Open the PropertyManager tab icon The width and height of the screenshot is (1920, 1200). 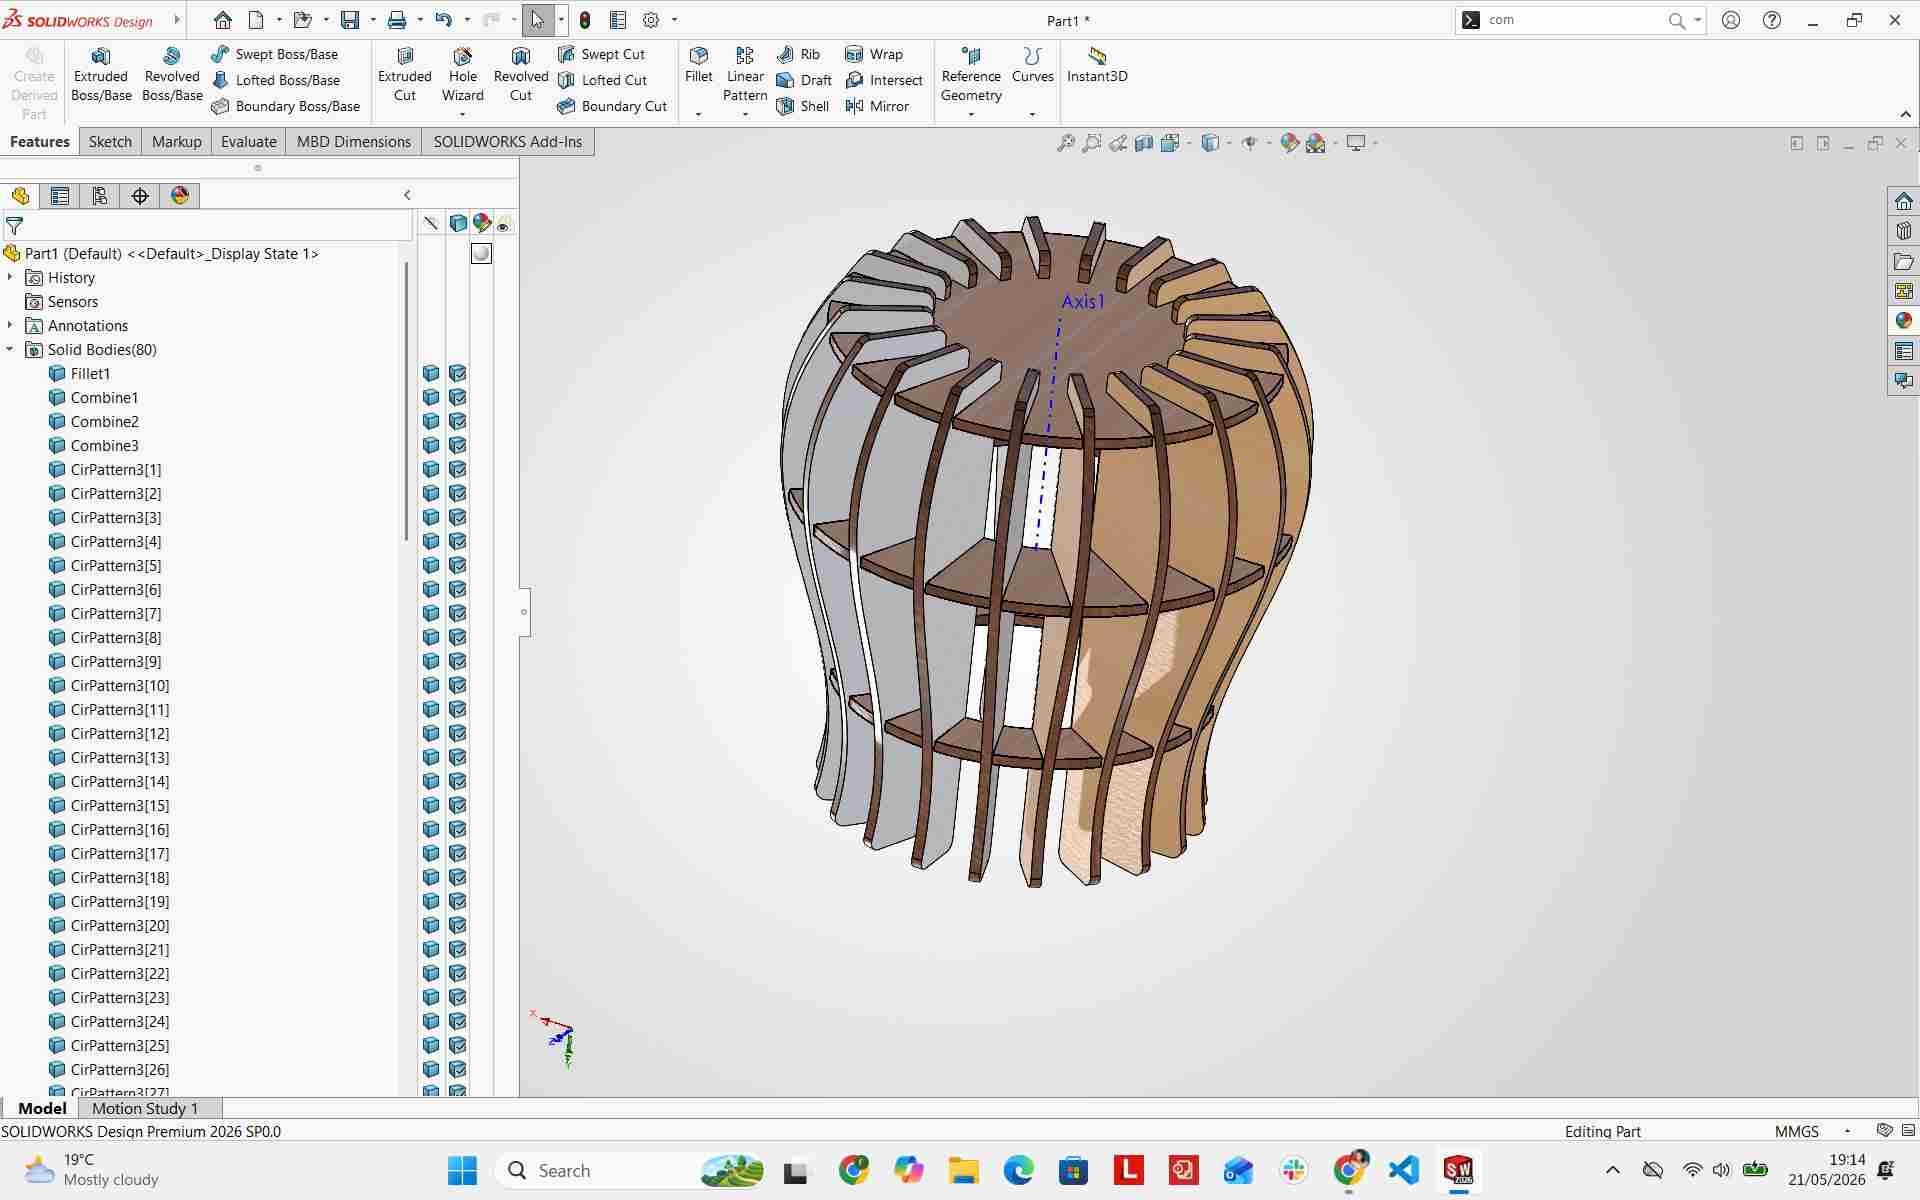pos(60,196)
